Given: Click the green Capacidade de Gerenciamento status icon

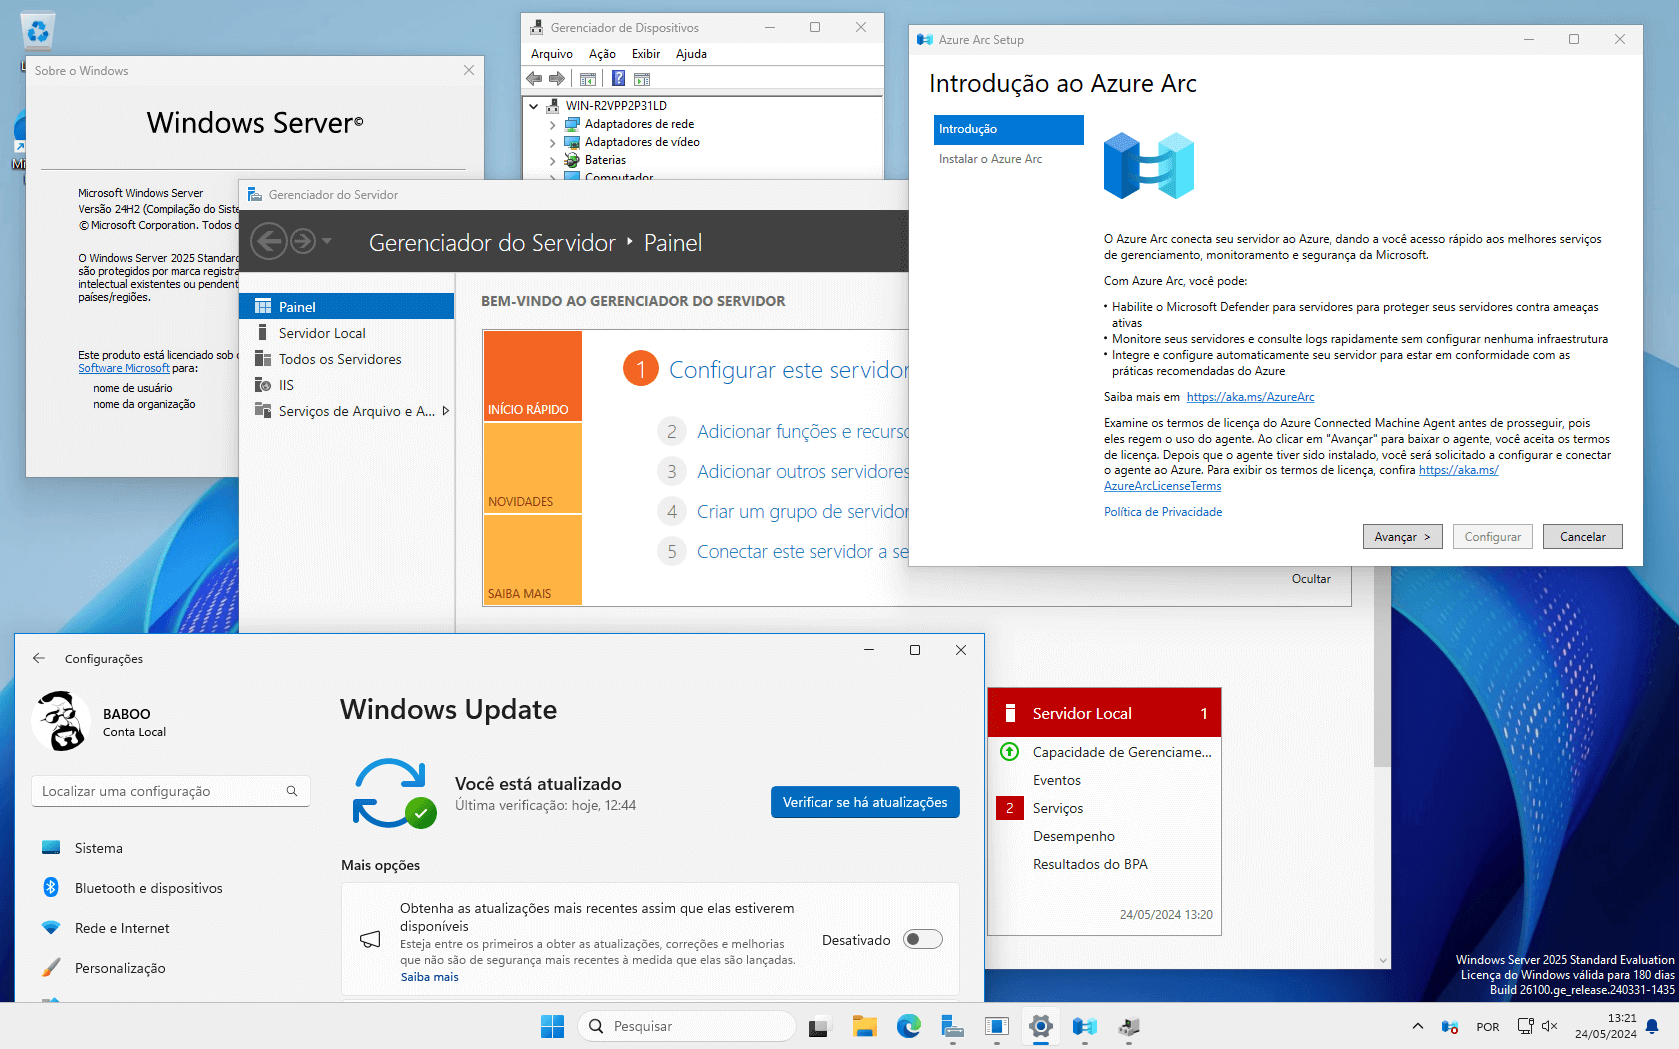Looking at the screenshot, I should tap(1010, 751).
